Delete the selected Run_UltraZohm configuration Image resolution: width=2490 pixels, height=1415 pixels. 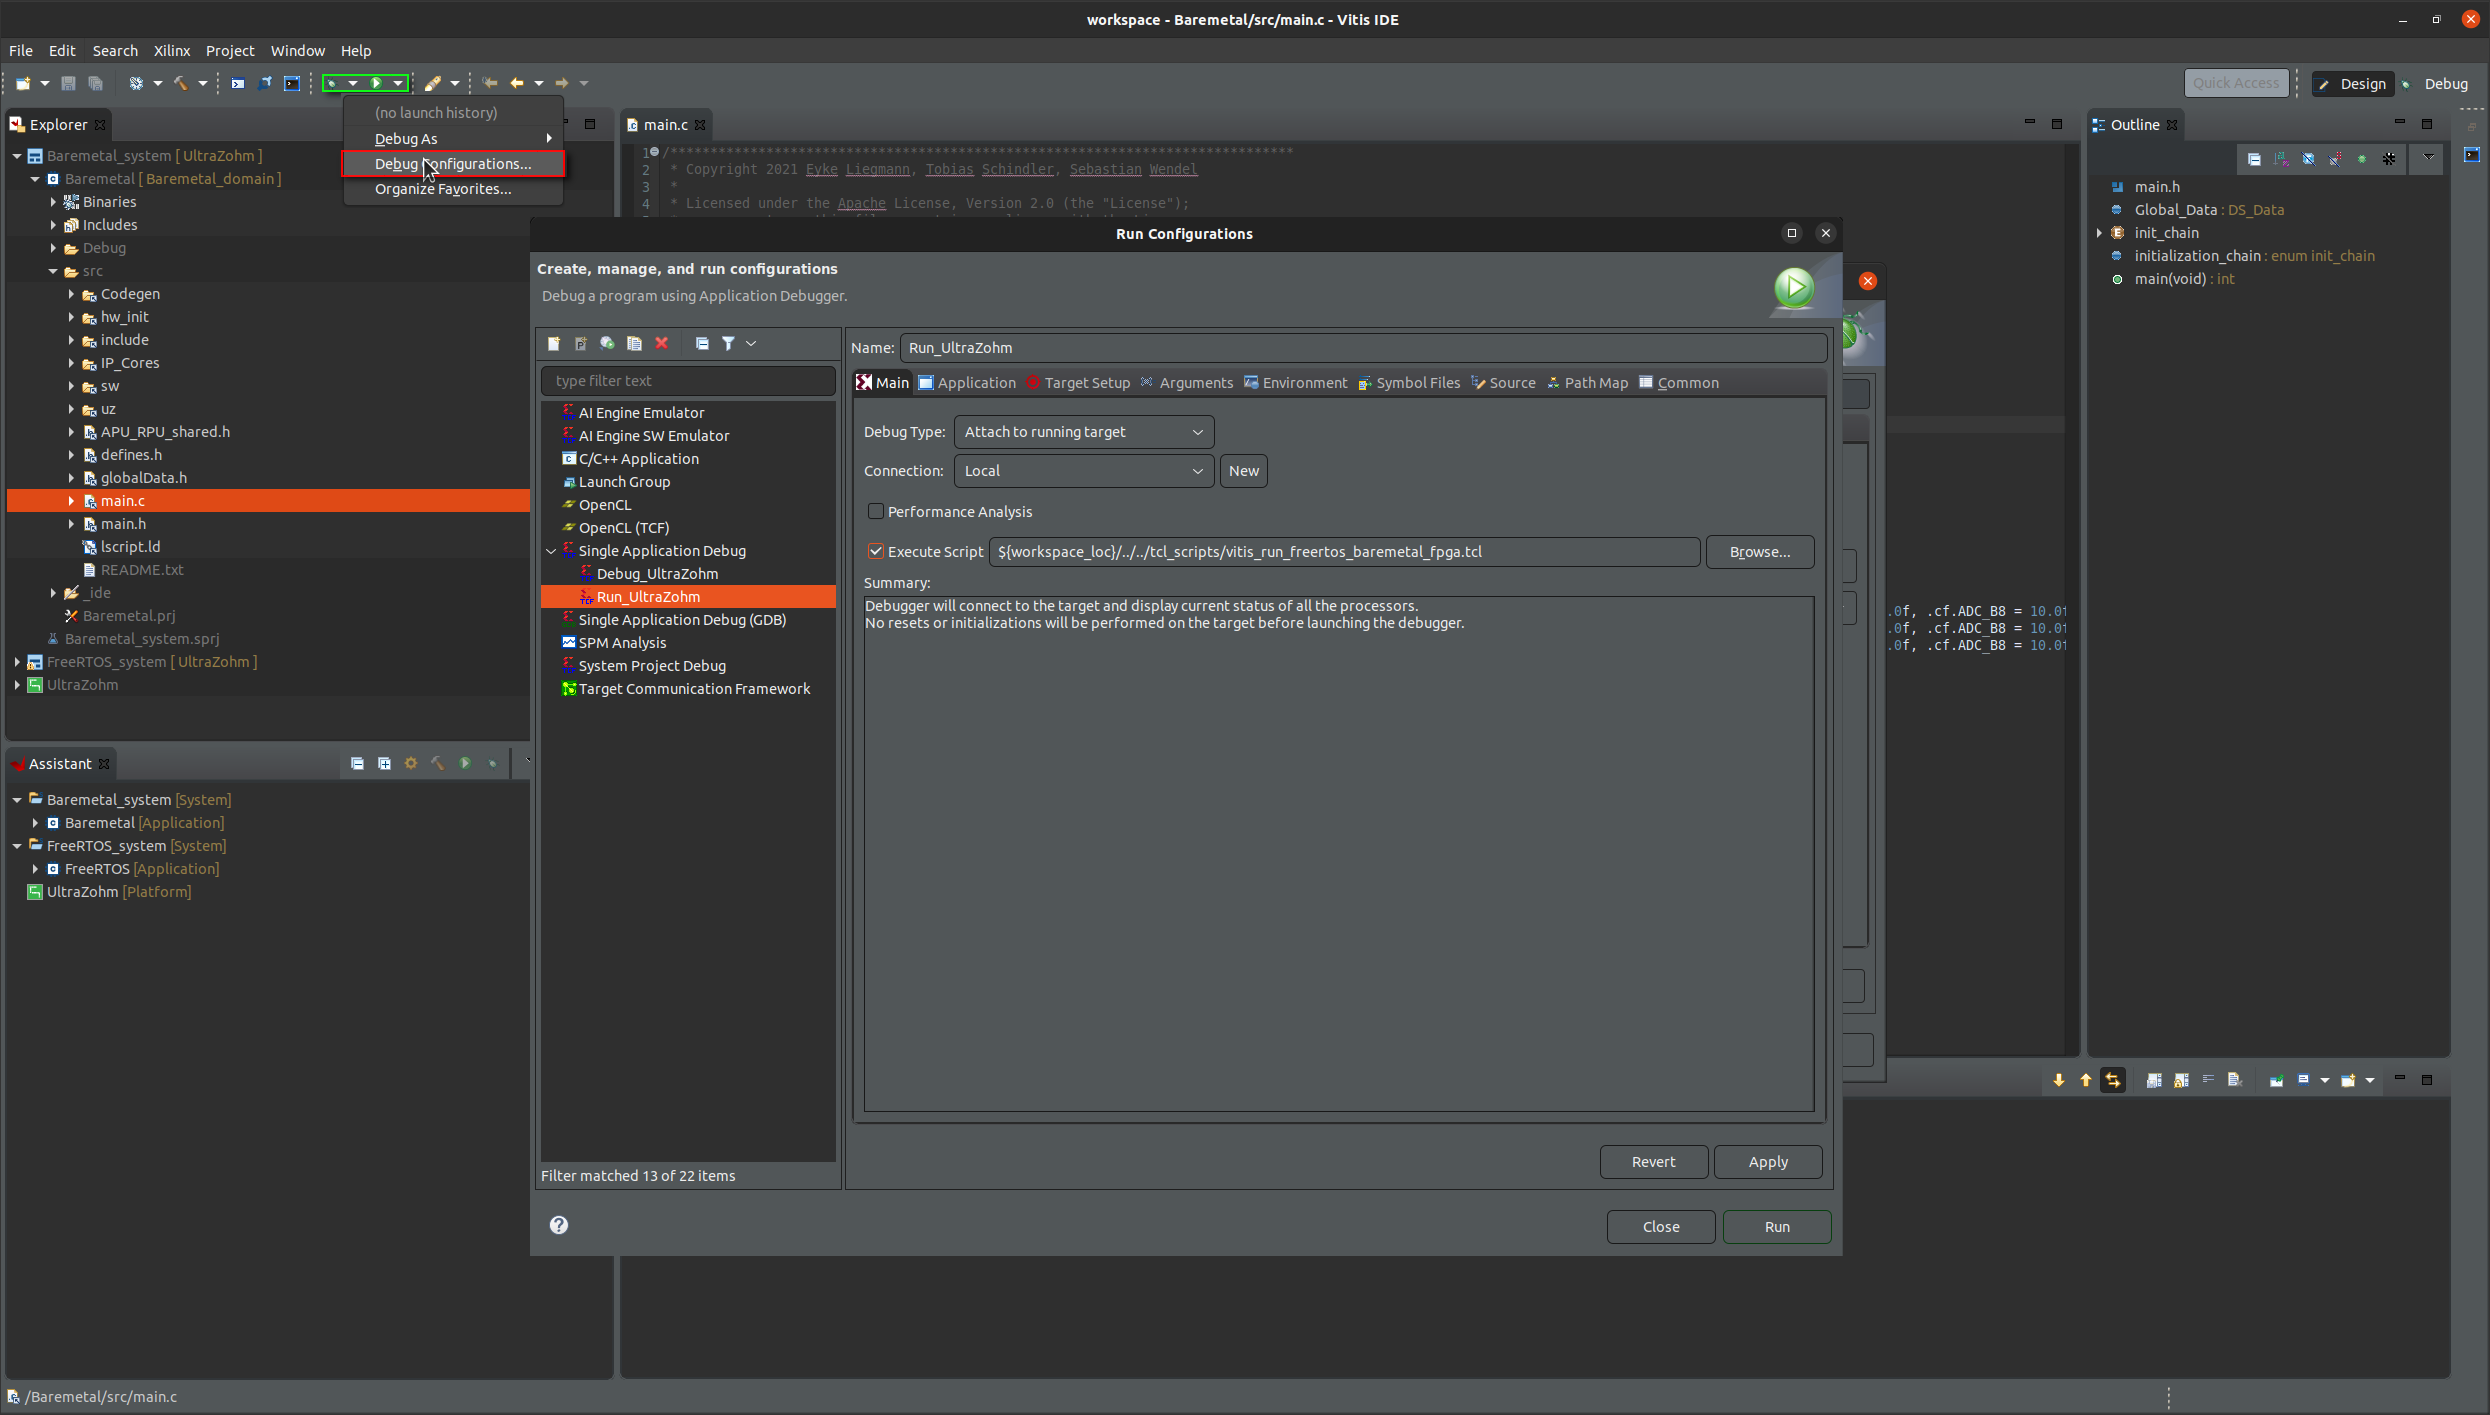pyautogui.click(x=663, y=344)
